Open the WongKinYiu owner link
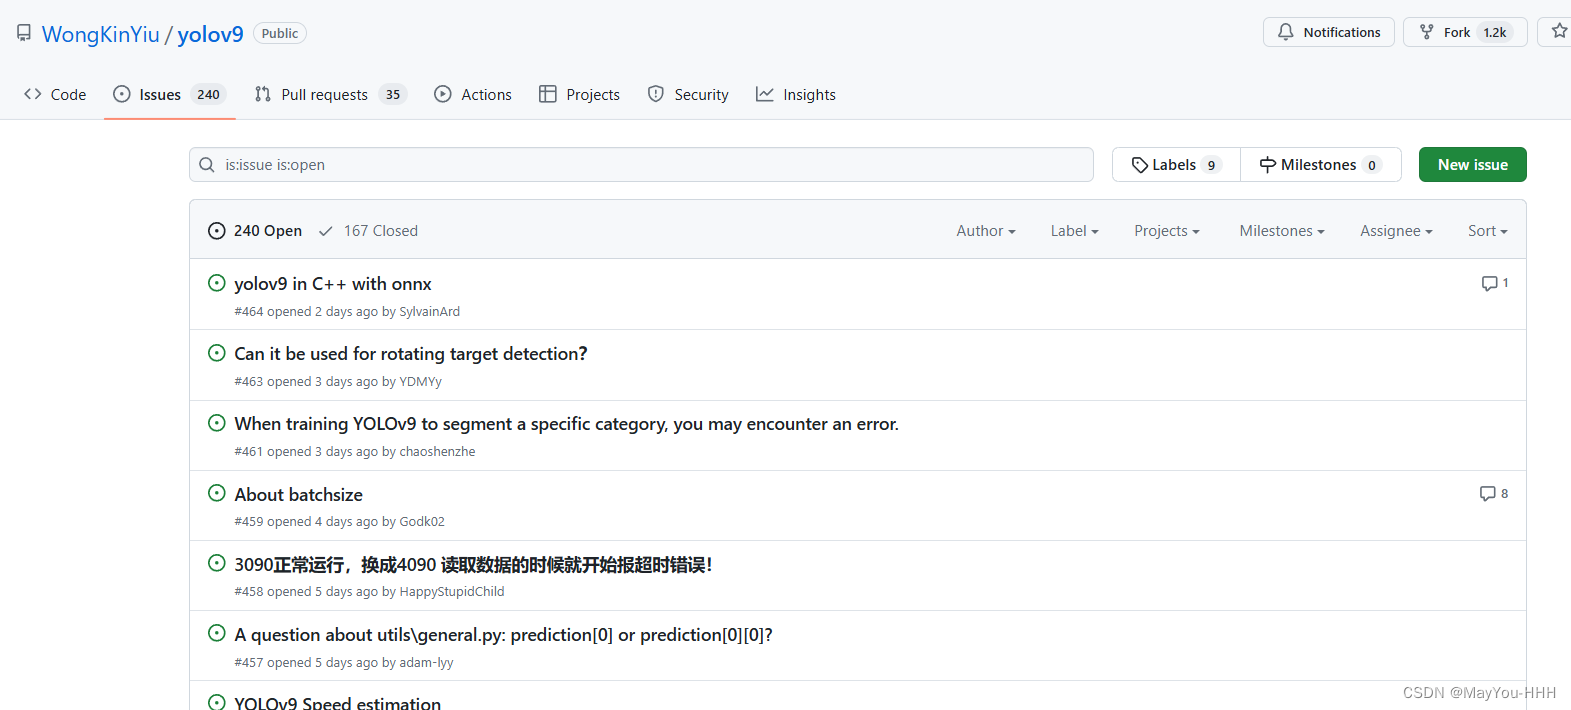The height and width of the screenshot is (710, 1571). pos(100,34)
